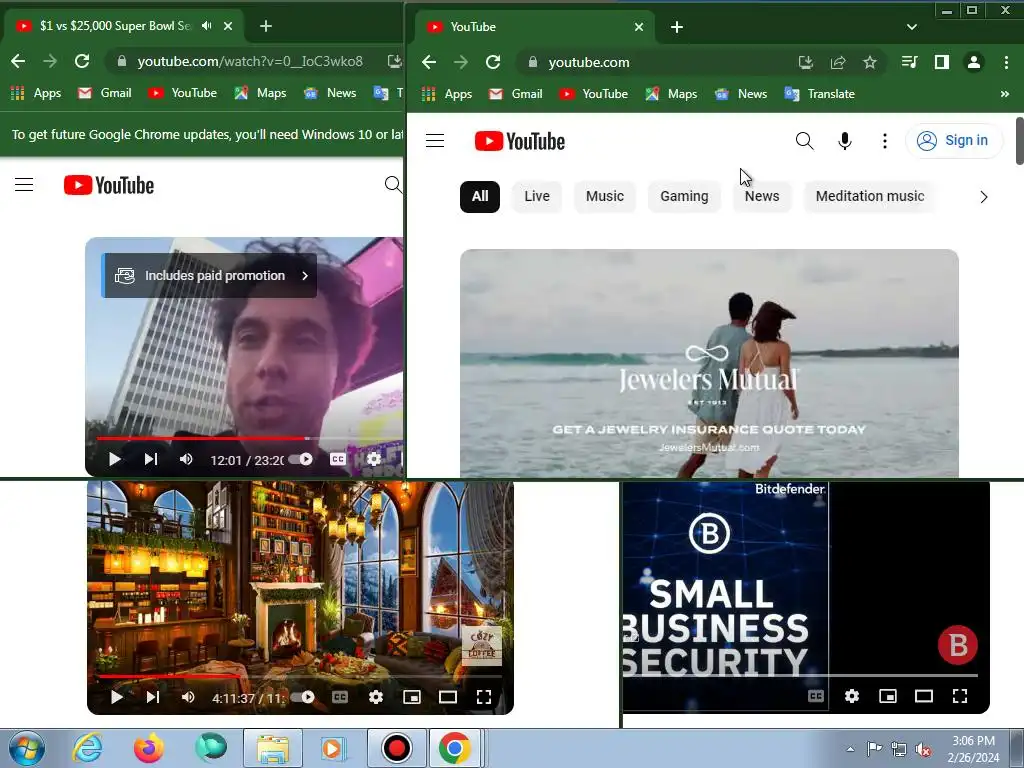Expand the Includes paid promotion chevron
The height and width of the screenshot is (768, 1024).
click(x=304, y=276)
